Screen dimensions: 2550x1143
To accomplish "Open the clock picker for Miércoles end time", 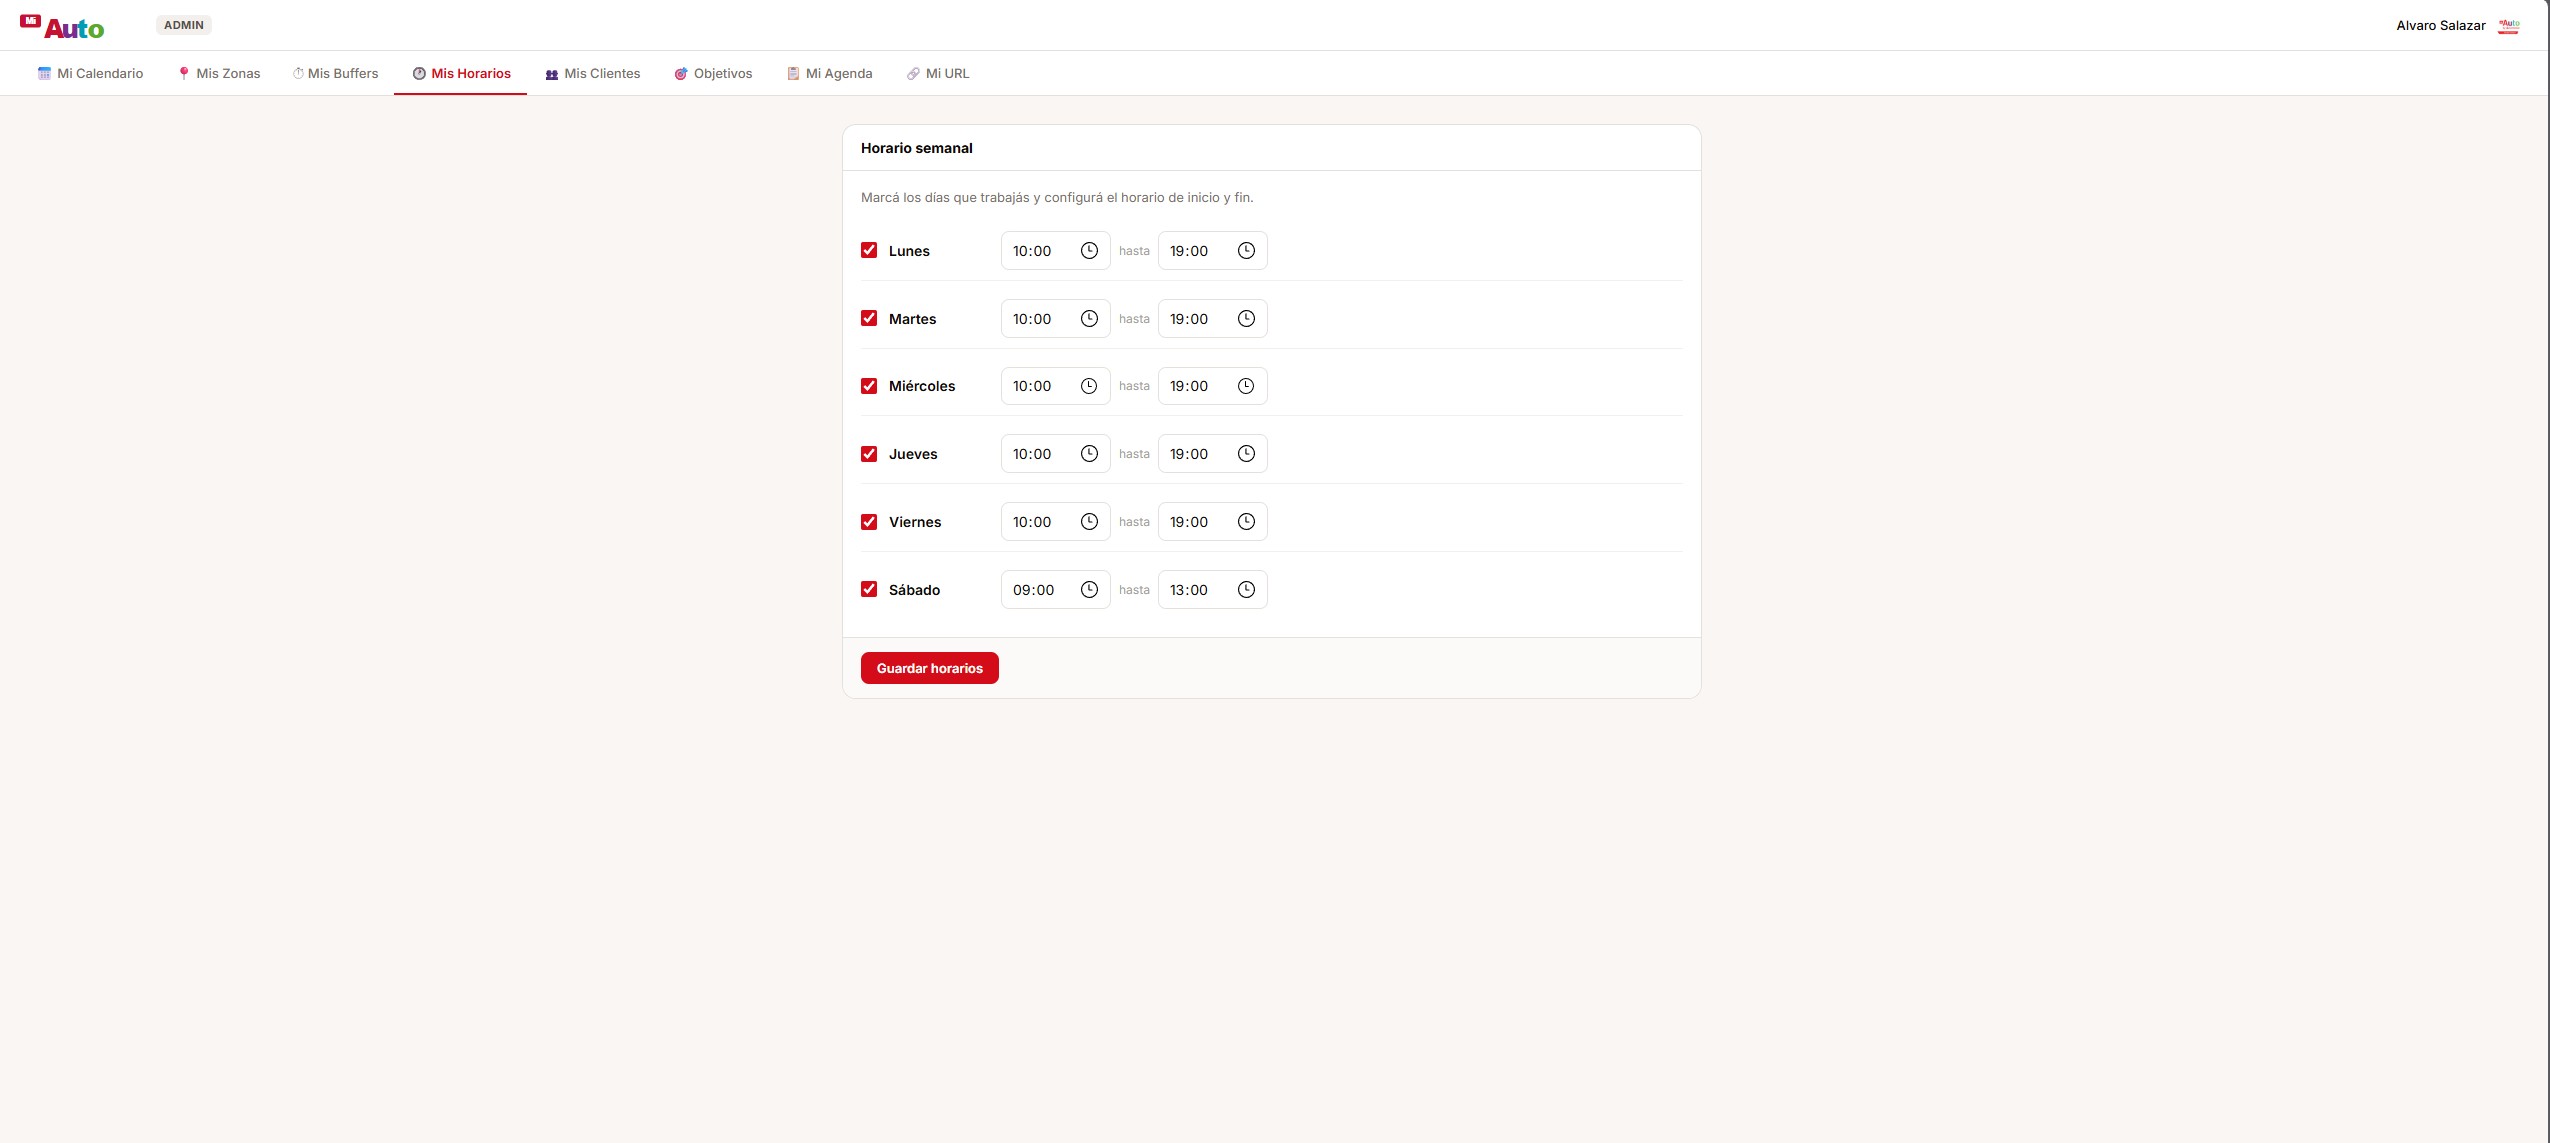I will [1246, 386].
